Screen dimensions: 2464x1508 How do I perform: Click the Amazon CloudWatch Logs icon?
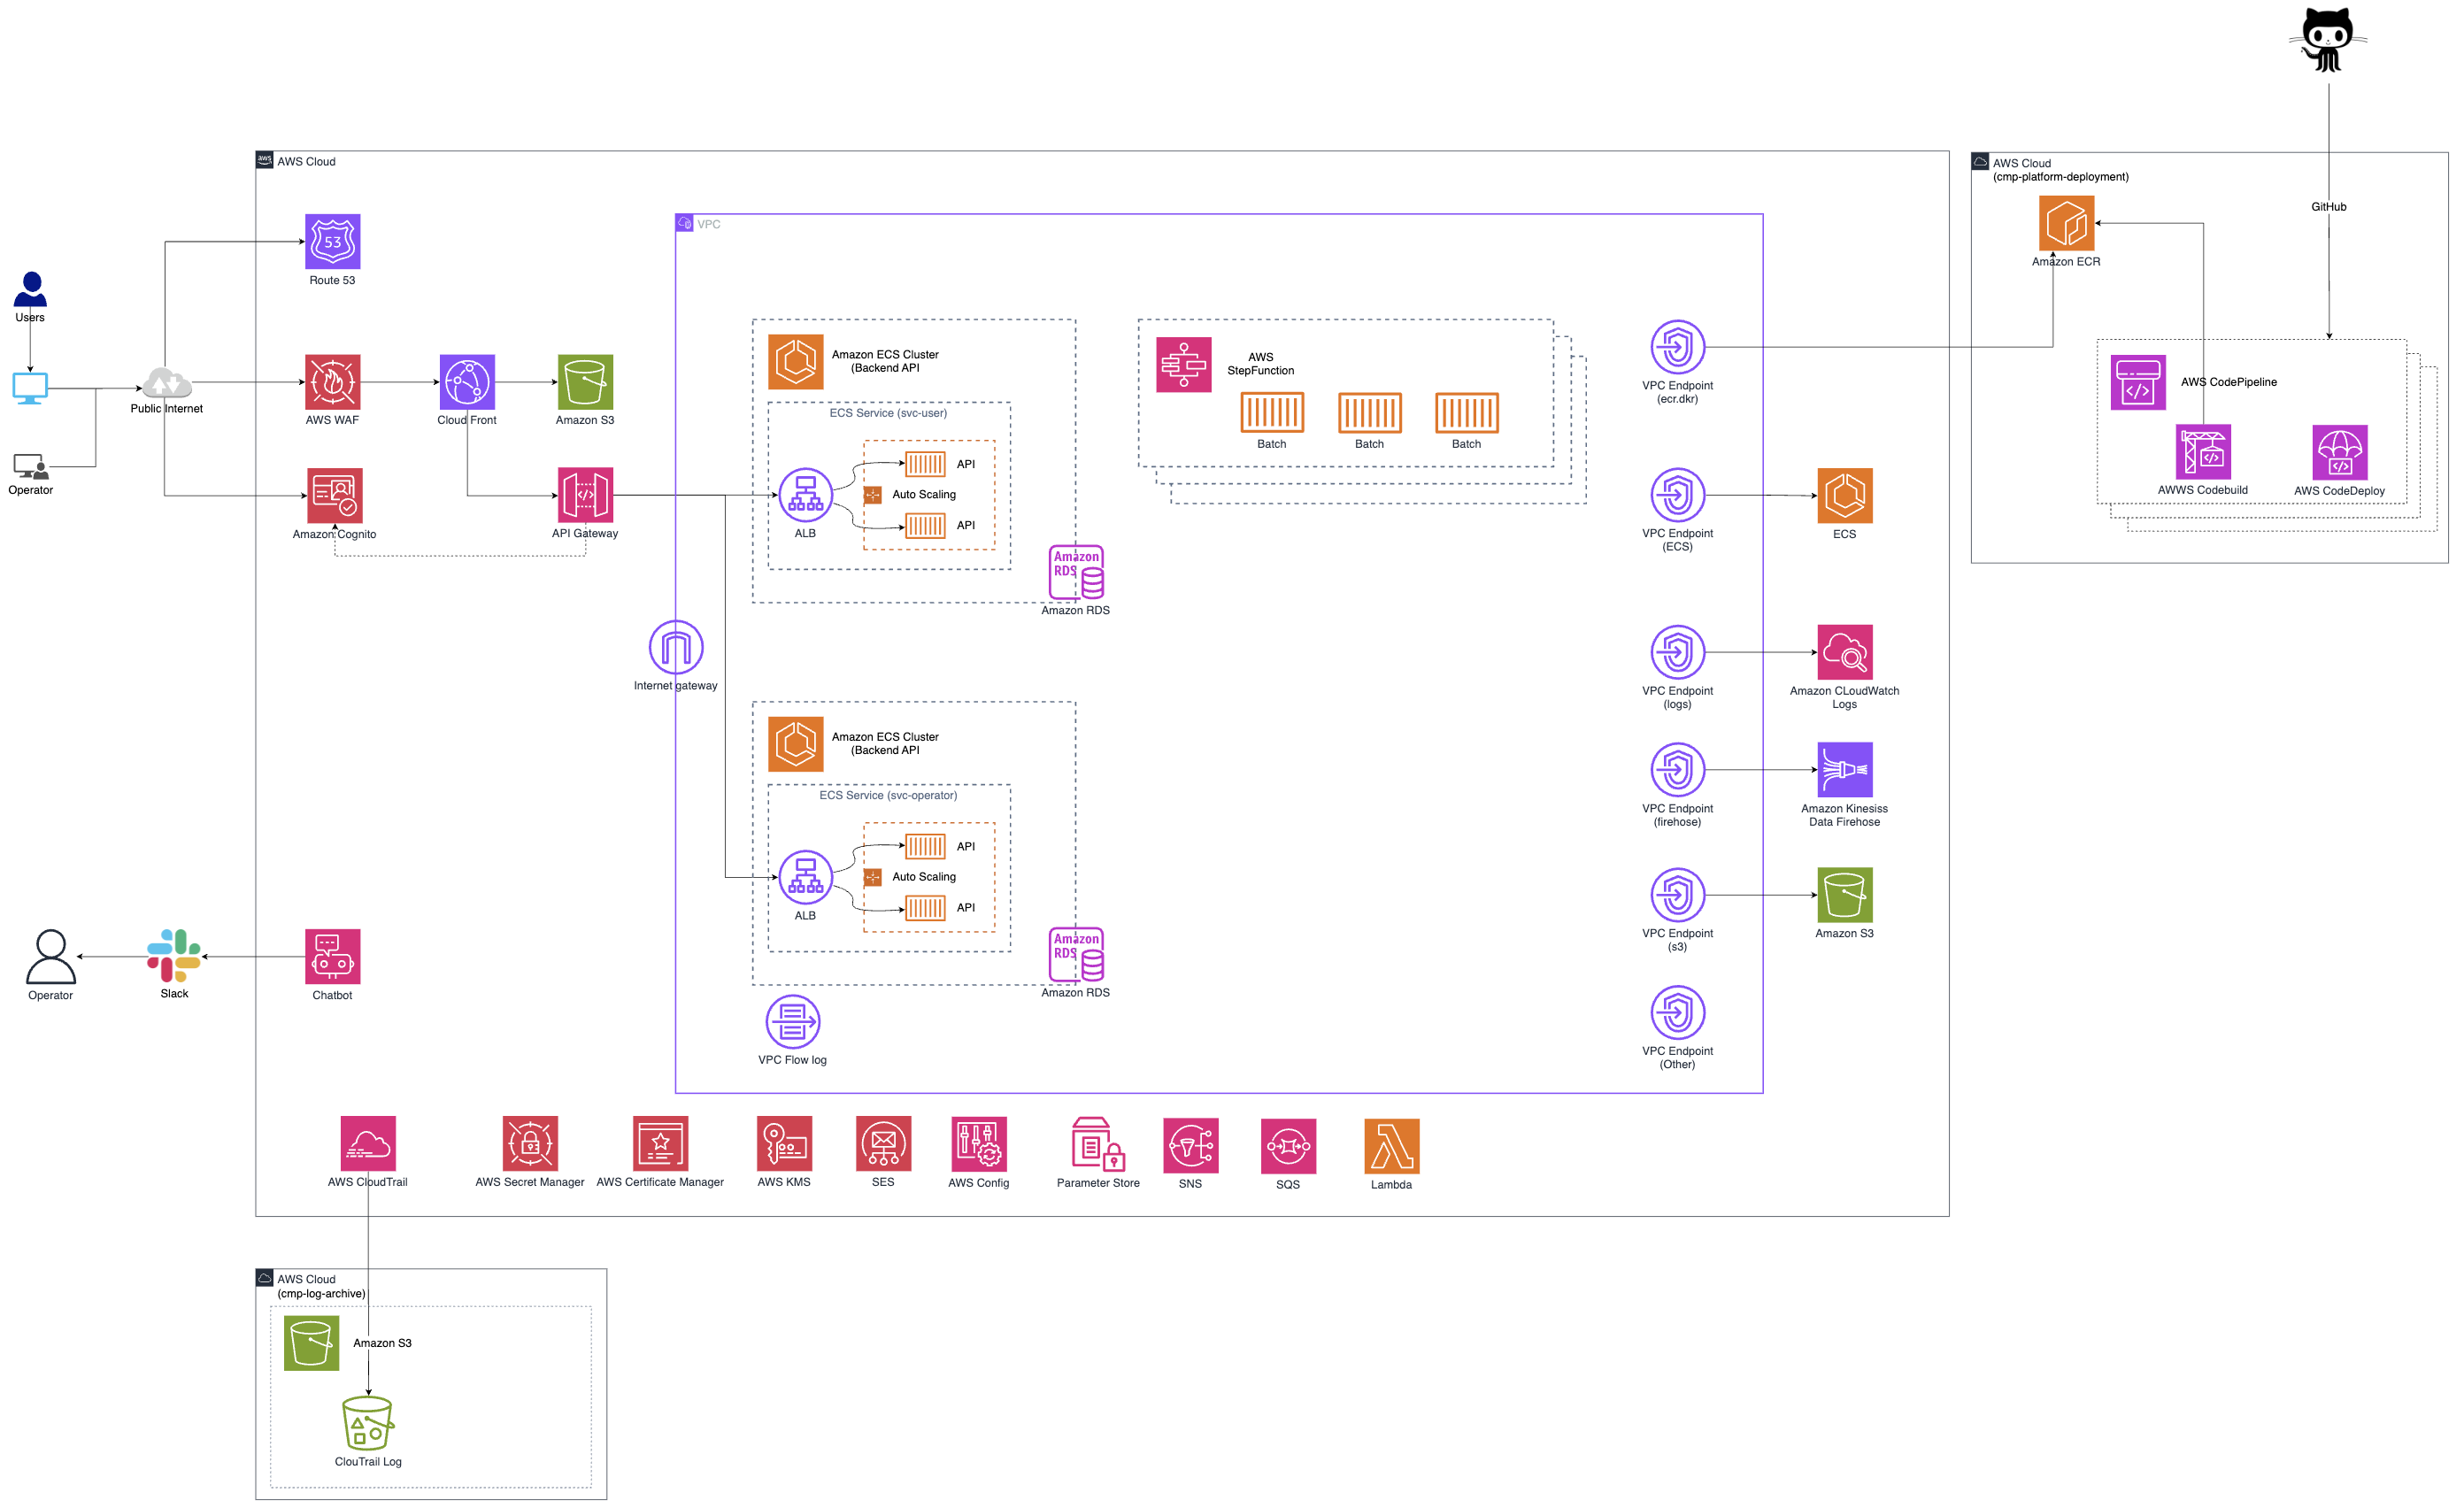click(1844, 652)
